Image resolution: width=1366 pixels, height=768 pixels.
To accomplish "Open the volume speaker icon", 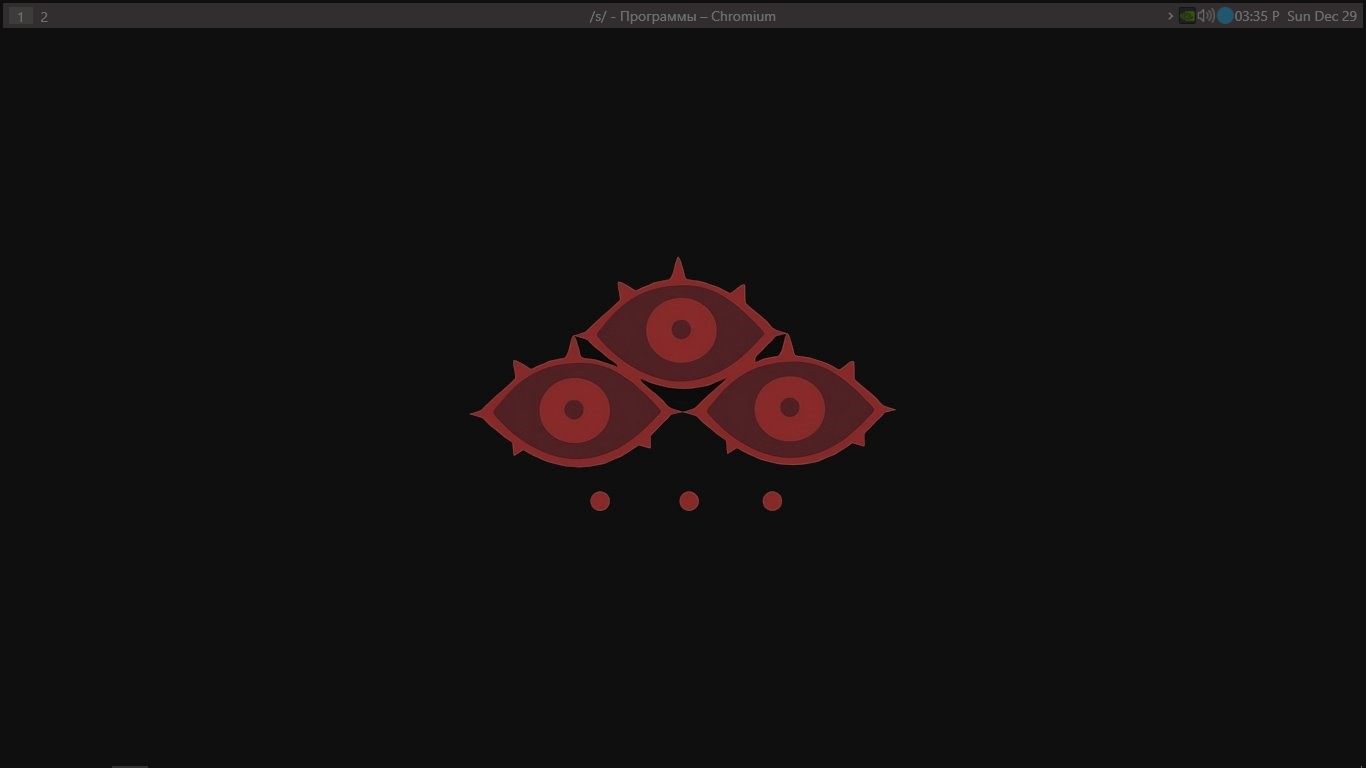I will [x=1206, y=16].
